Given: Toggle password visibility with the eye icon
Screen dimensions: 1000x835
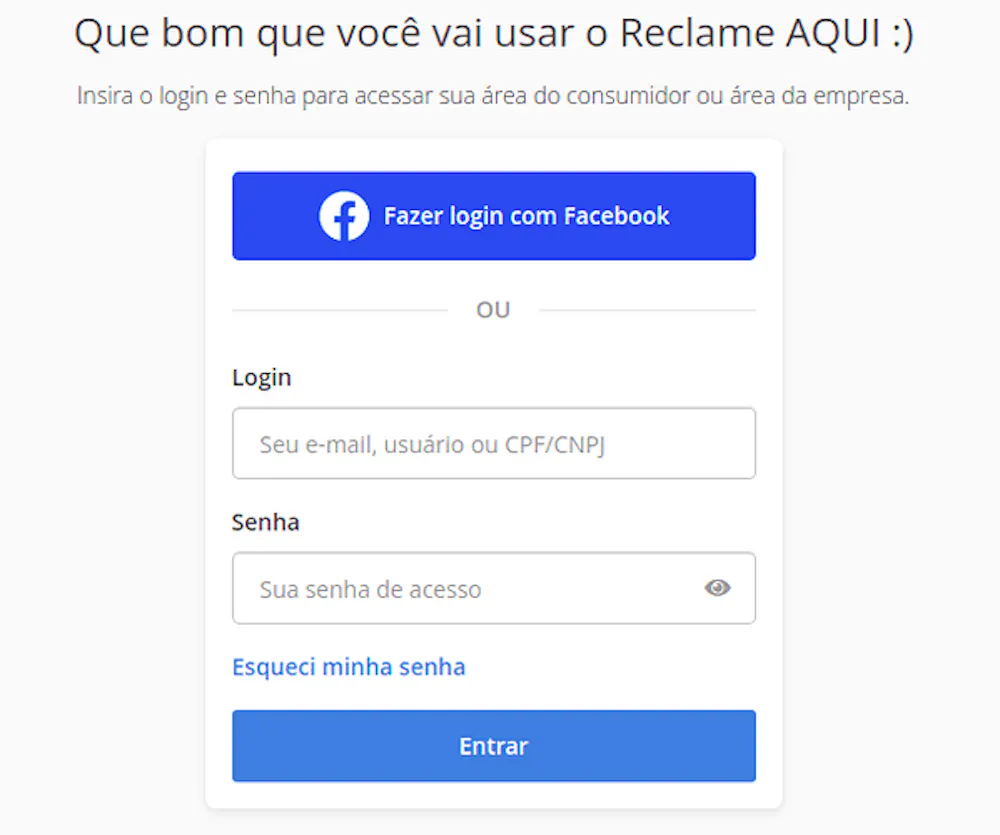Looking at the screenshot, I should (717, 588).
